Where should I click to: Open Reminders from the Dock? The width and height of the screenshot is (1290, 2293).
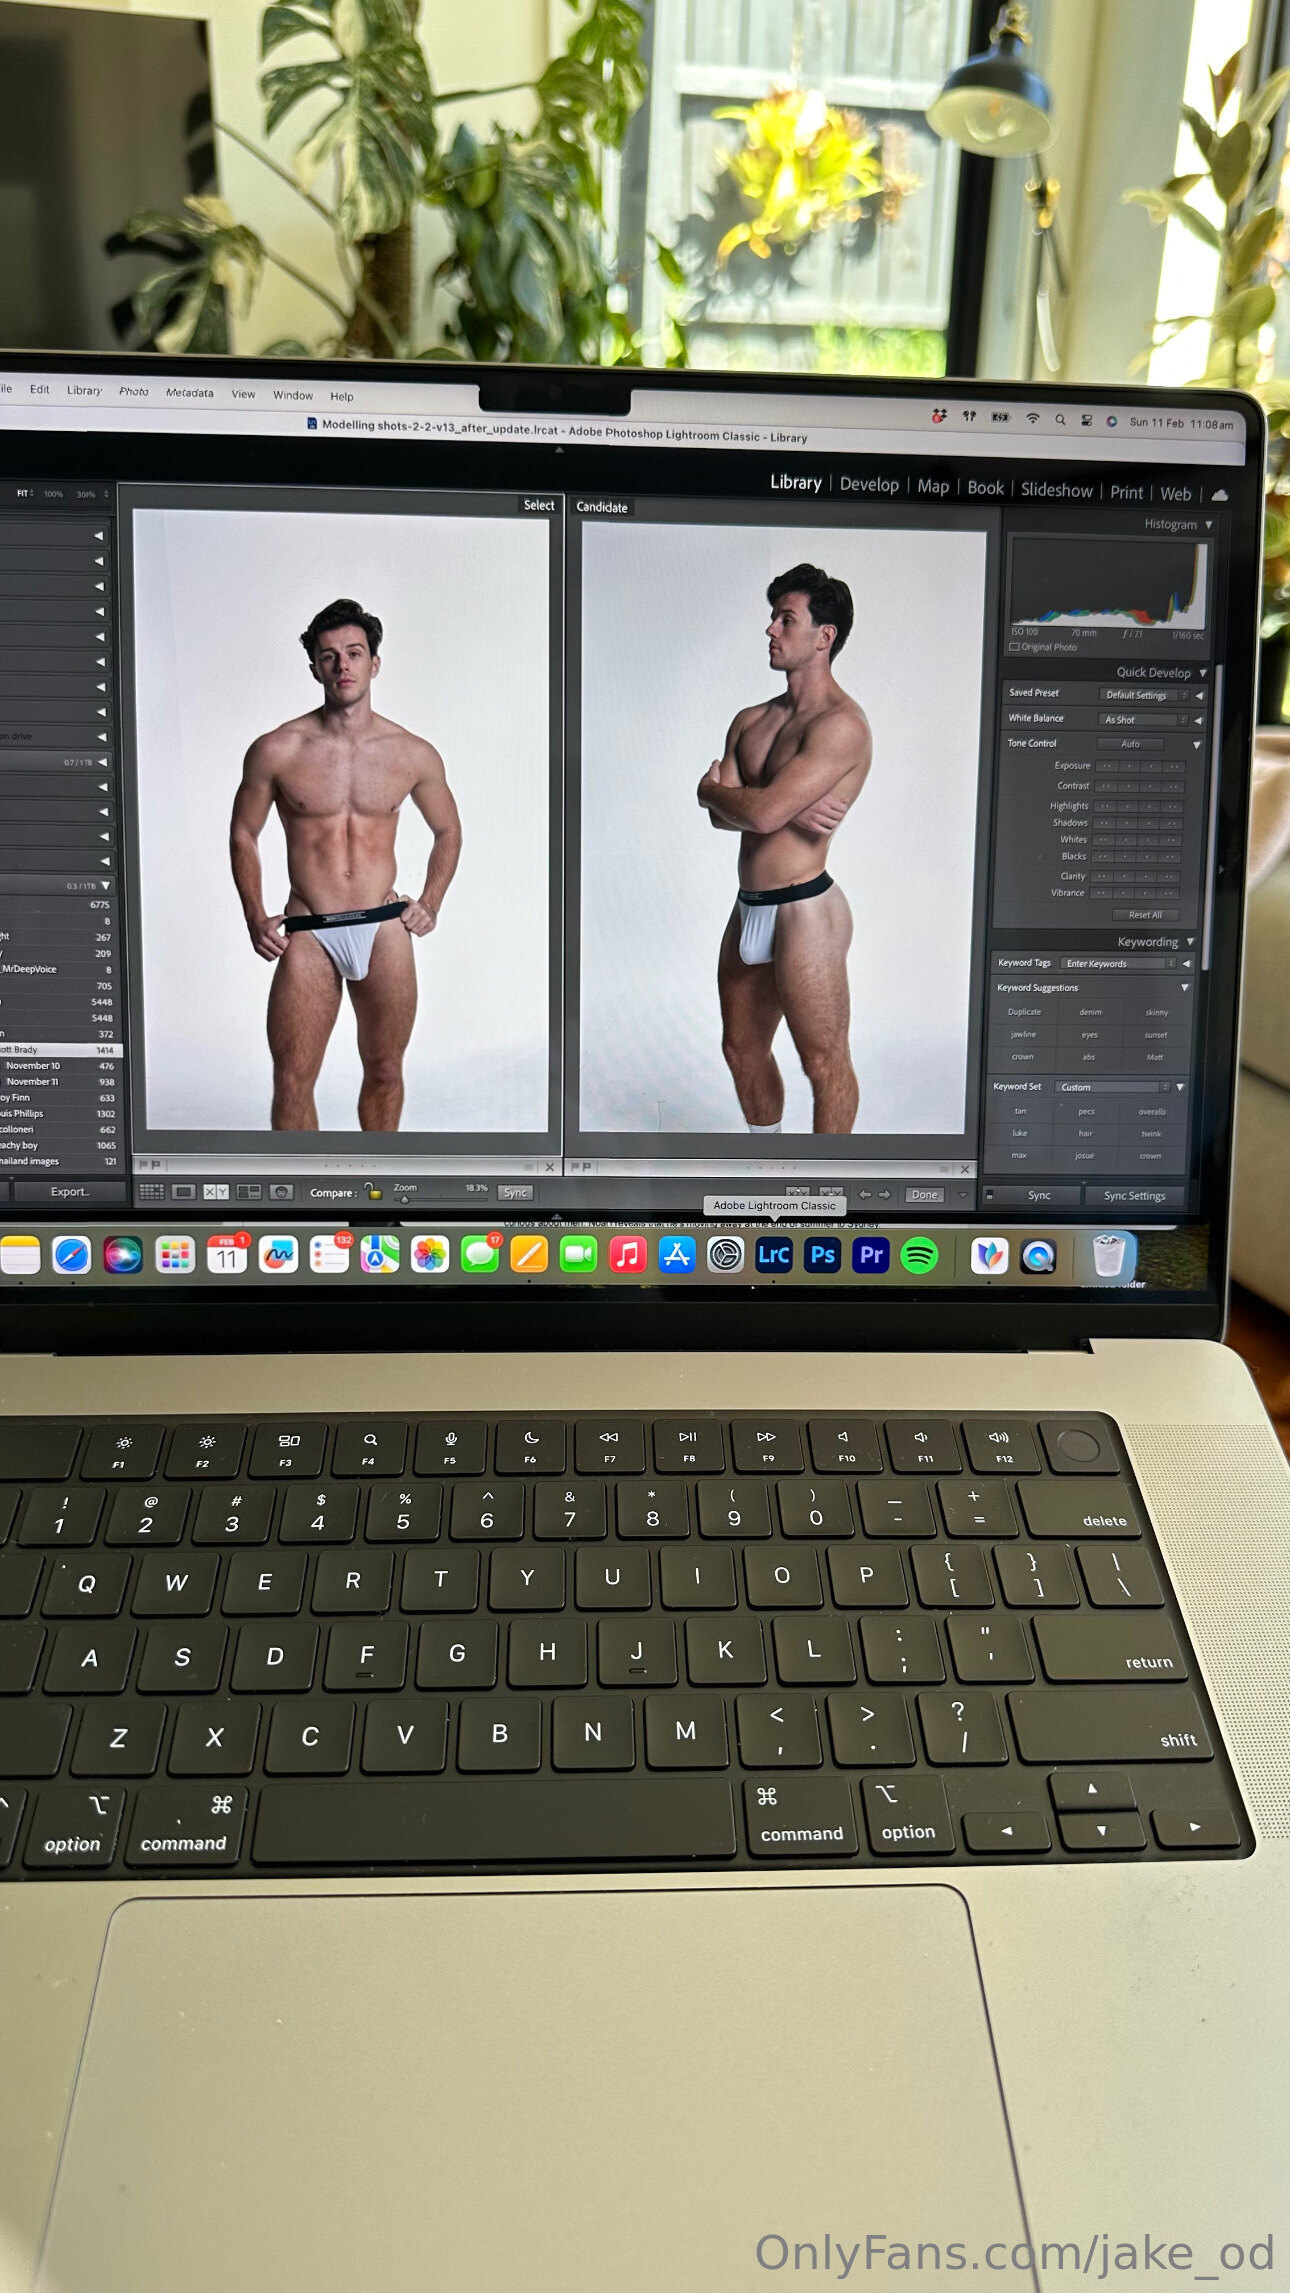pos(329,1254)
